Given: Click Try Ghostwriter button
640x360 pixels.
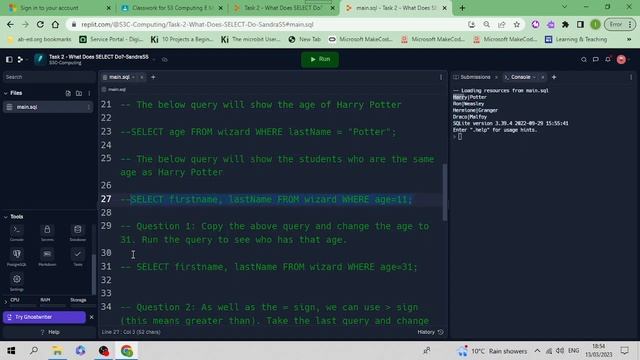Looking at the screenshot, I should tap(44, 317).
